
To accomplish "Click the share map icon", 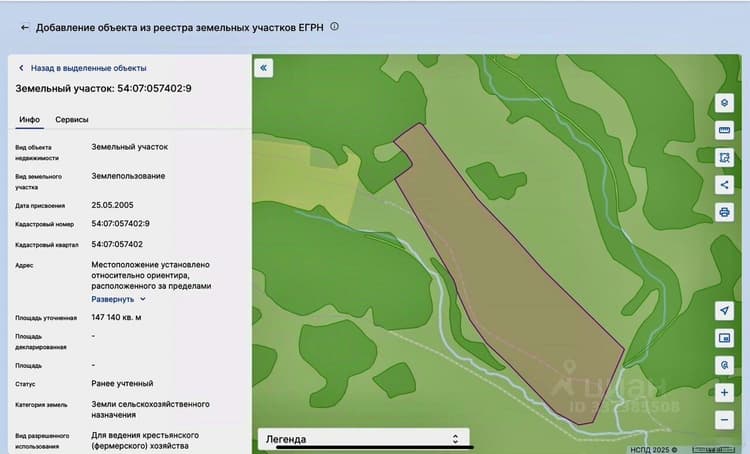I will click(x=724, y=185).
